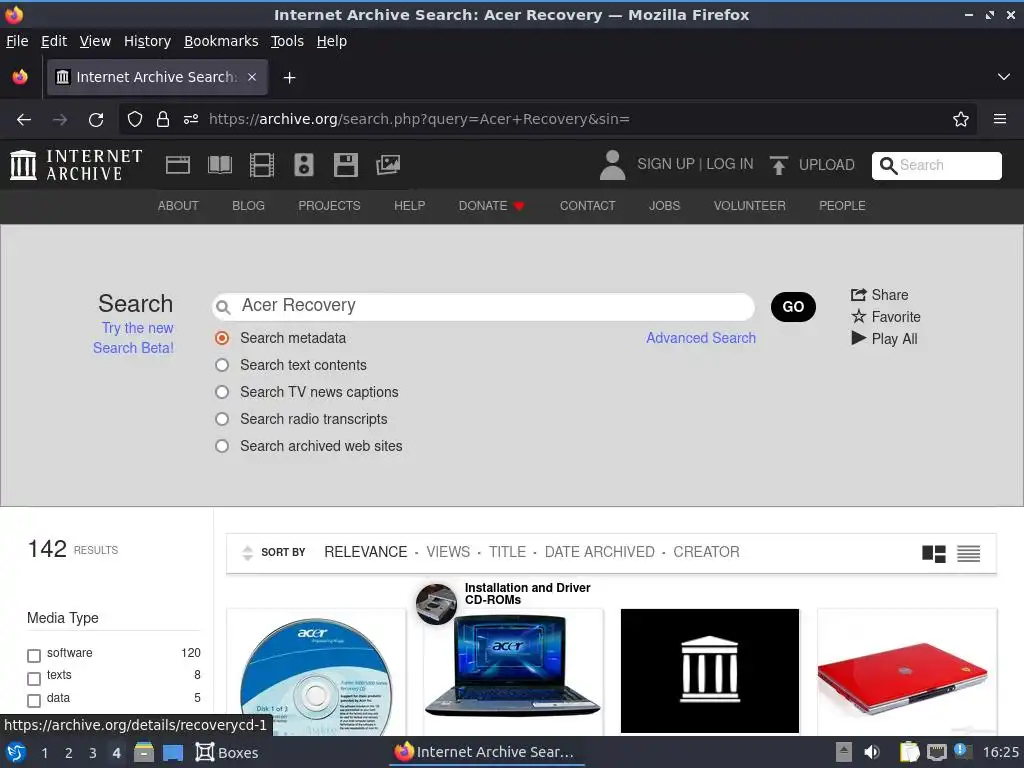
Task: Click the Share link
Action: tap(879, 295)
